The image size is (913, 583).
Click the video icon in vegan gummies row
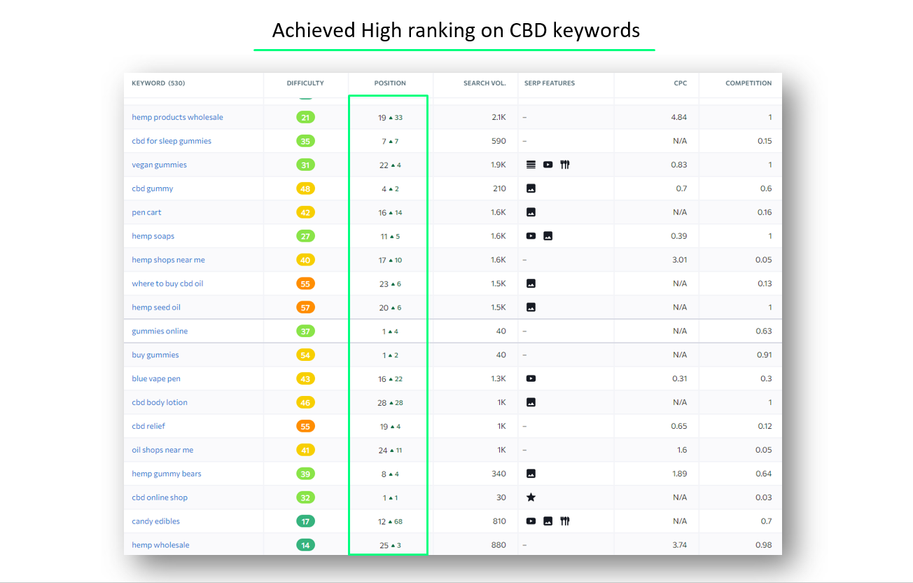548,165
